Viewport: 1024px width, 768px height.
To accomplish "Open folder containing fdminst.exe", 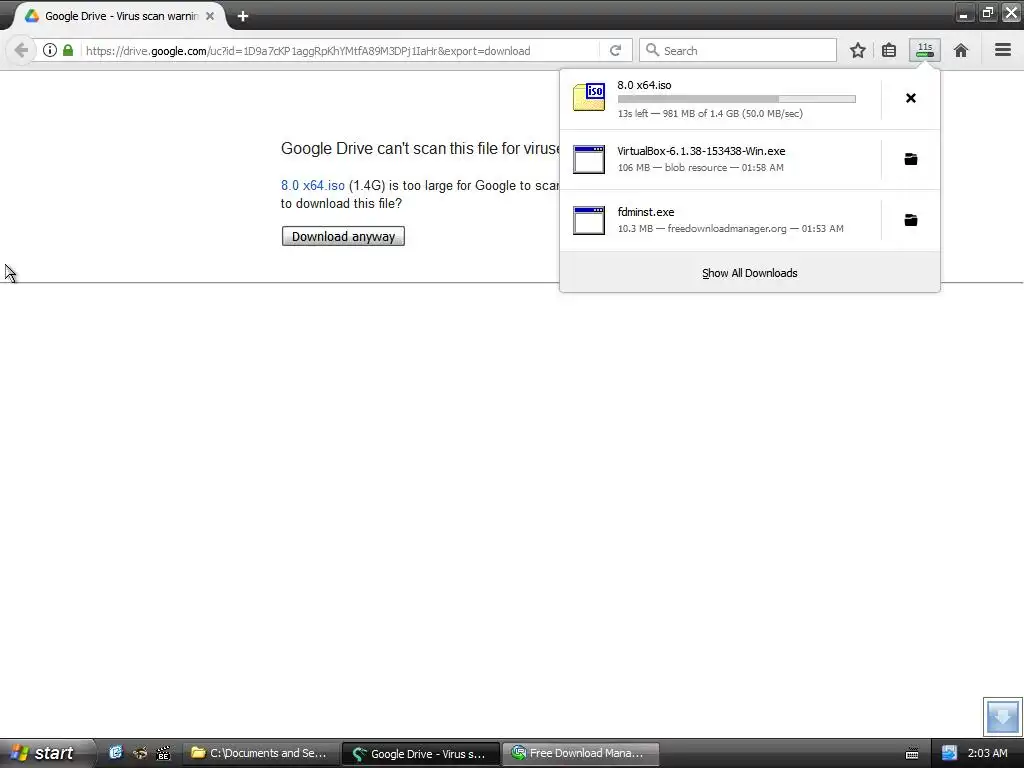I will (x=911, y=220).
